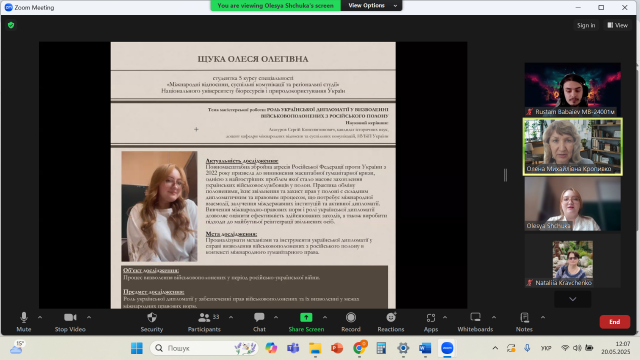Open the Chat panel
The height and width of the screenshot is (360, 640).
pos(259,322)
